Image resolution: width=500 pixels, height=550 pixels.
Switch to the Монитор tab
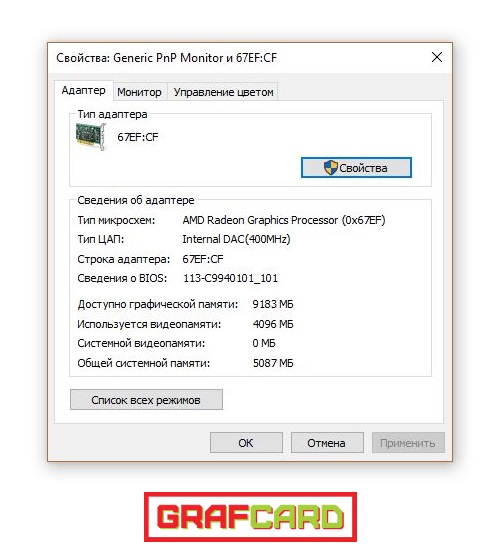click(x=140, y=92)
